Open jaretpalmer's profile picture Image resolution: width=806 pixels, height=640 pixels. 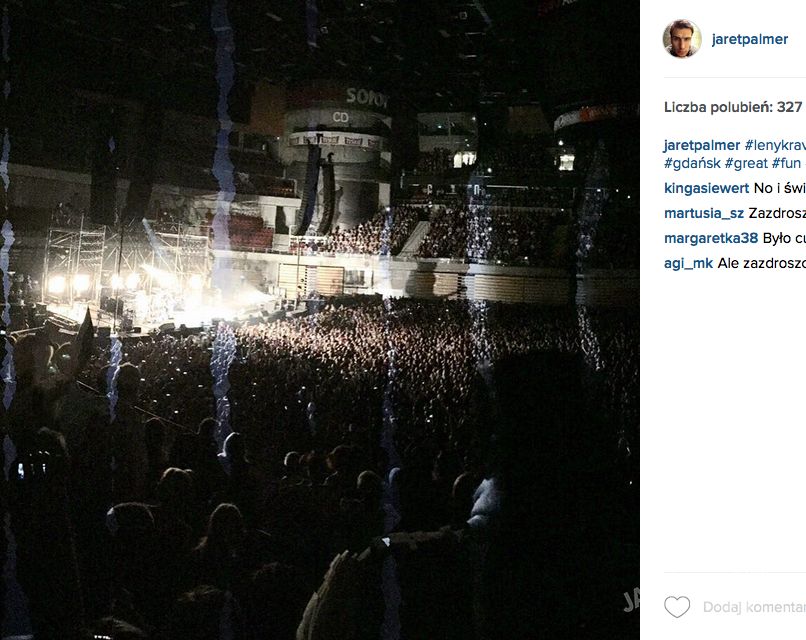click(x=682, y=39)
